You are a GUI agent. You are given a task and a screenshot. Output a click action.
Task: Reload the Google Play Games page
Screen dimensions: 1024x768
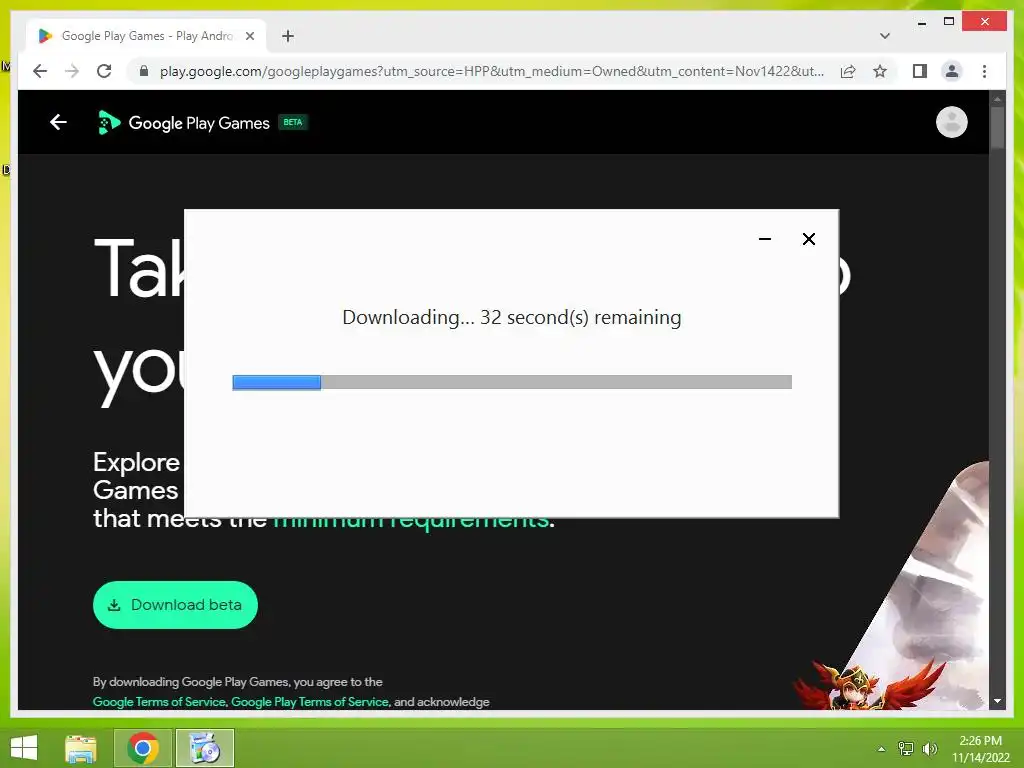104,71
